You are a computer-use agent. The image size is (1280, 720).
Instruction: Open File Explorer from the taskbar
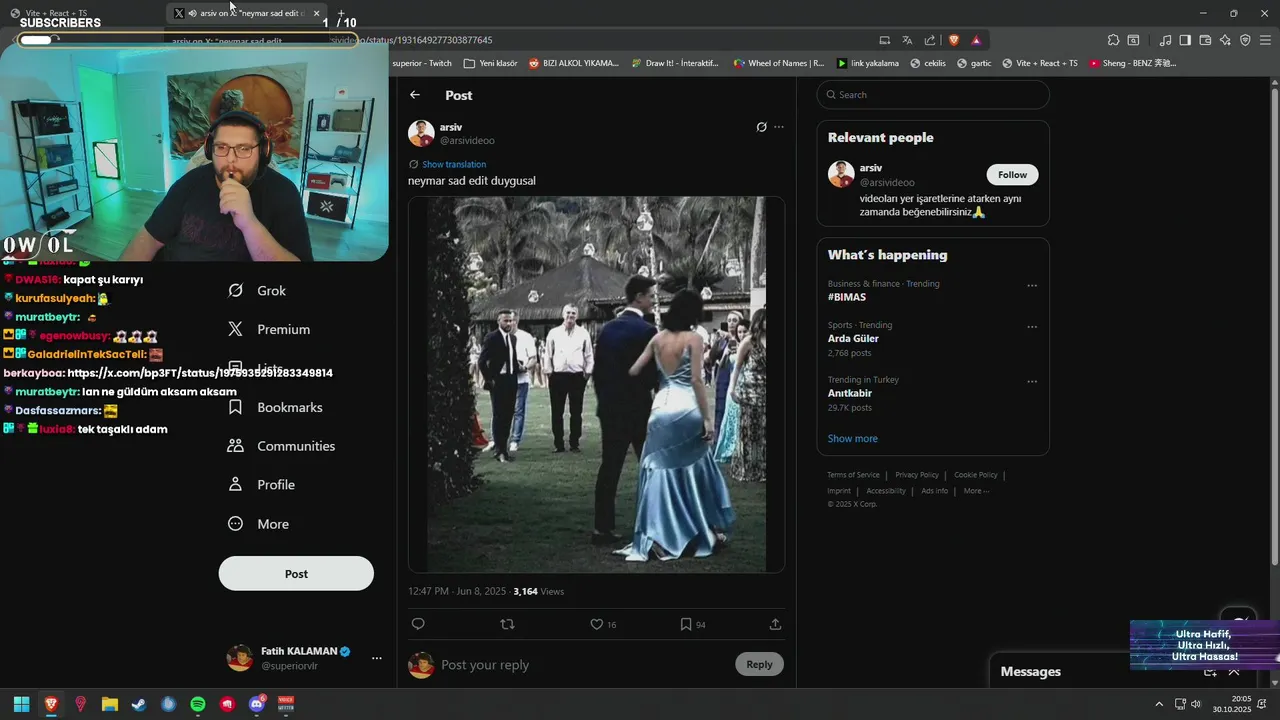pyautogui.click(x=110, y=704)
